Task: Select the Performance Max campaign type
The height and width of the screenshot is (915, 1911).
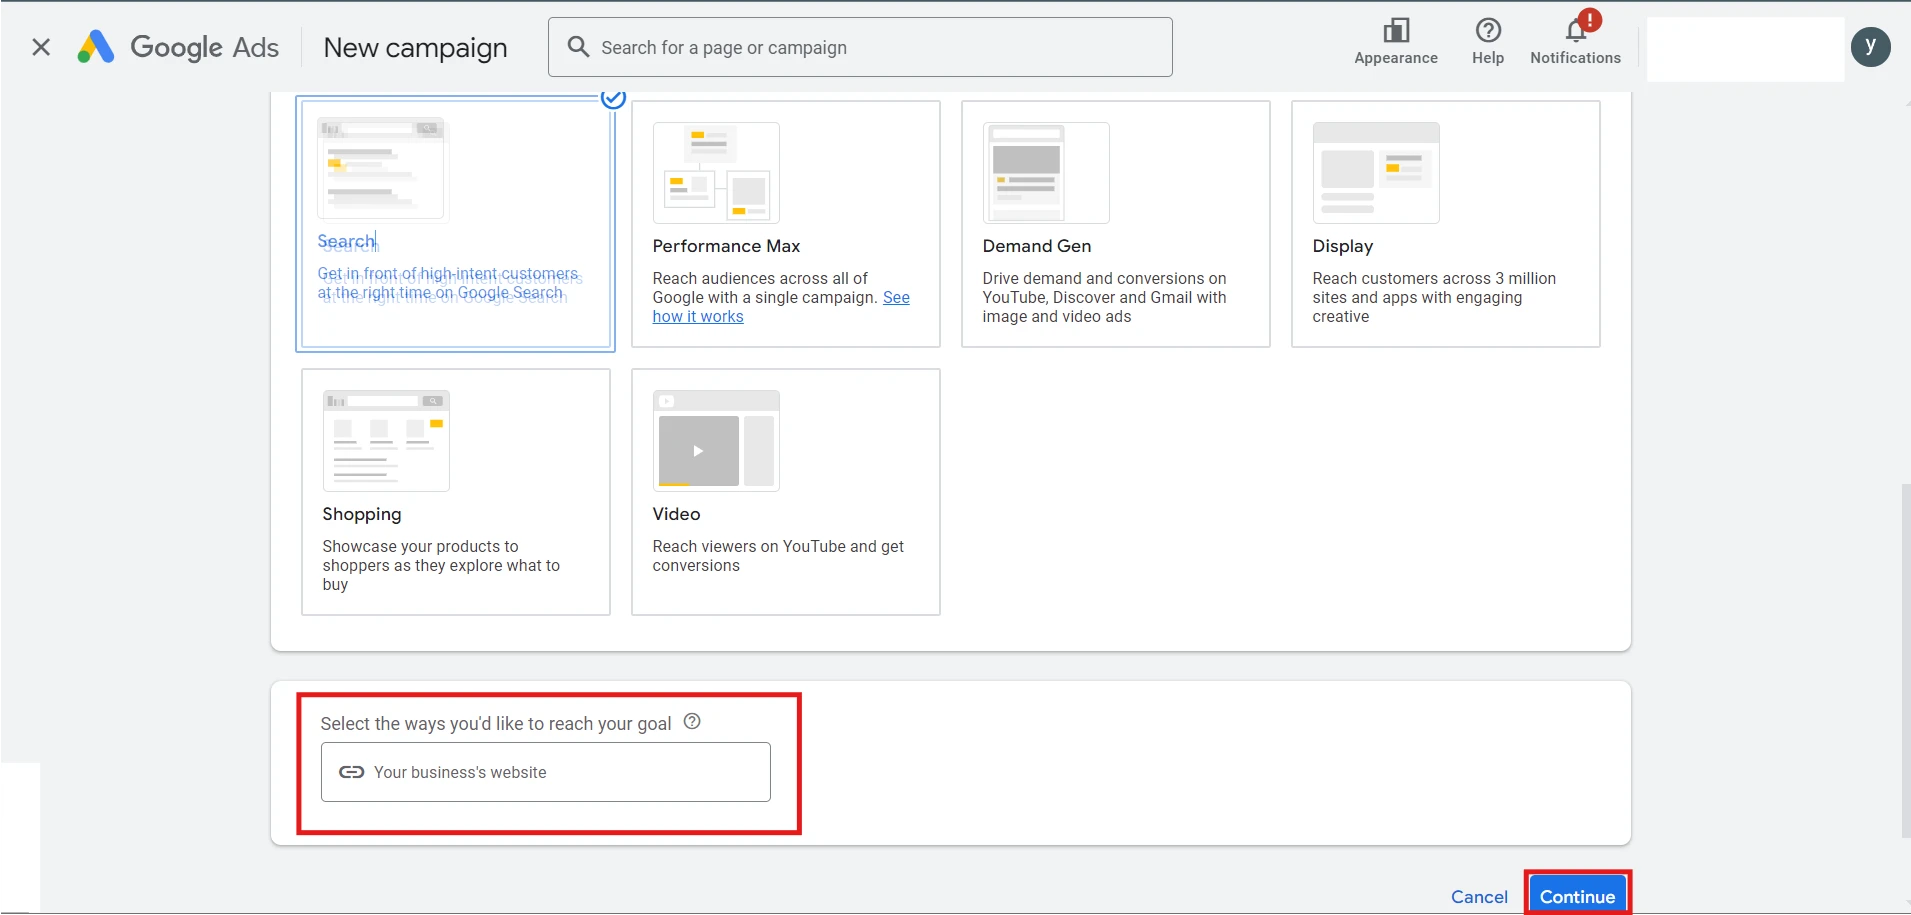Action: point(786,224)
